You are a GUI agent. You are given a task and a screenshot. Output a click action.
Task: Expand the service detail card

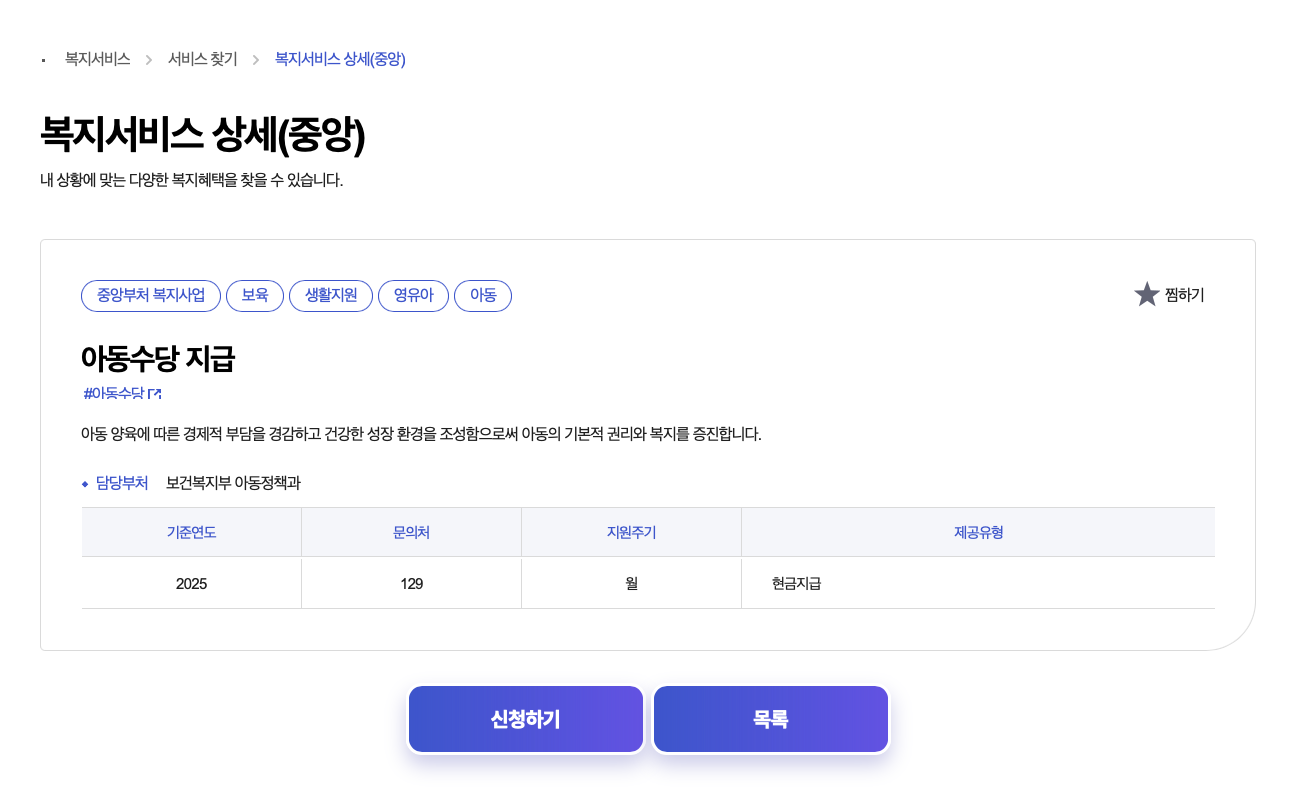coord(648,443)
